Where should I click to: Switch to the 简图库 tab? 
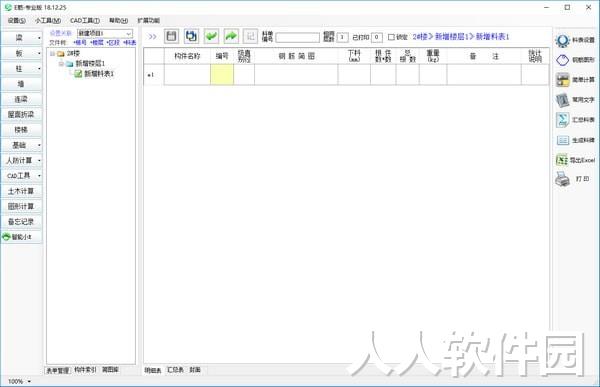point(110,369)
